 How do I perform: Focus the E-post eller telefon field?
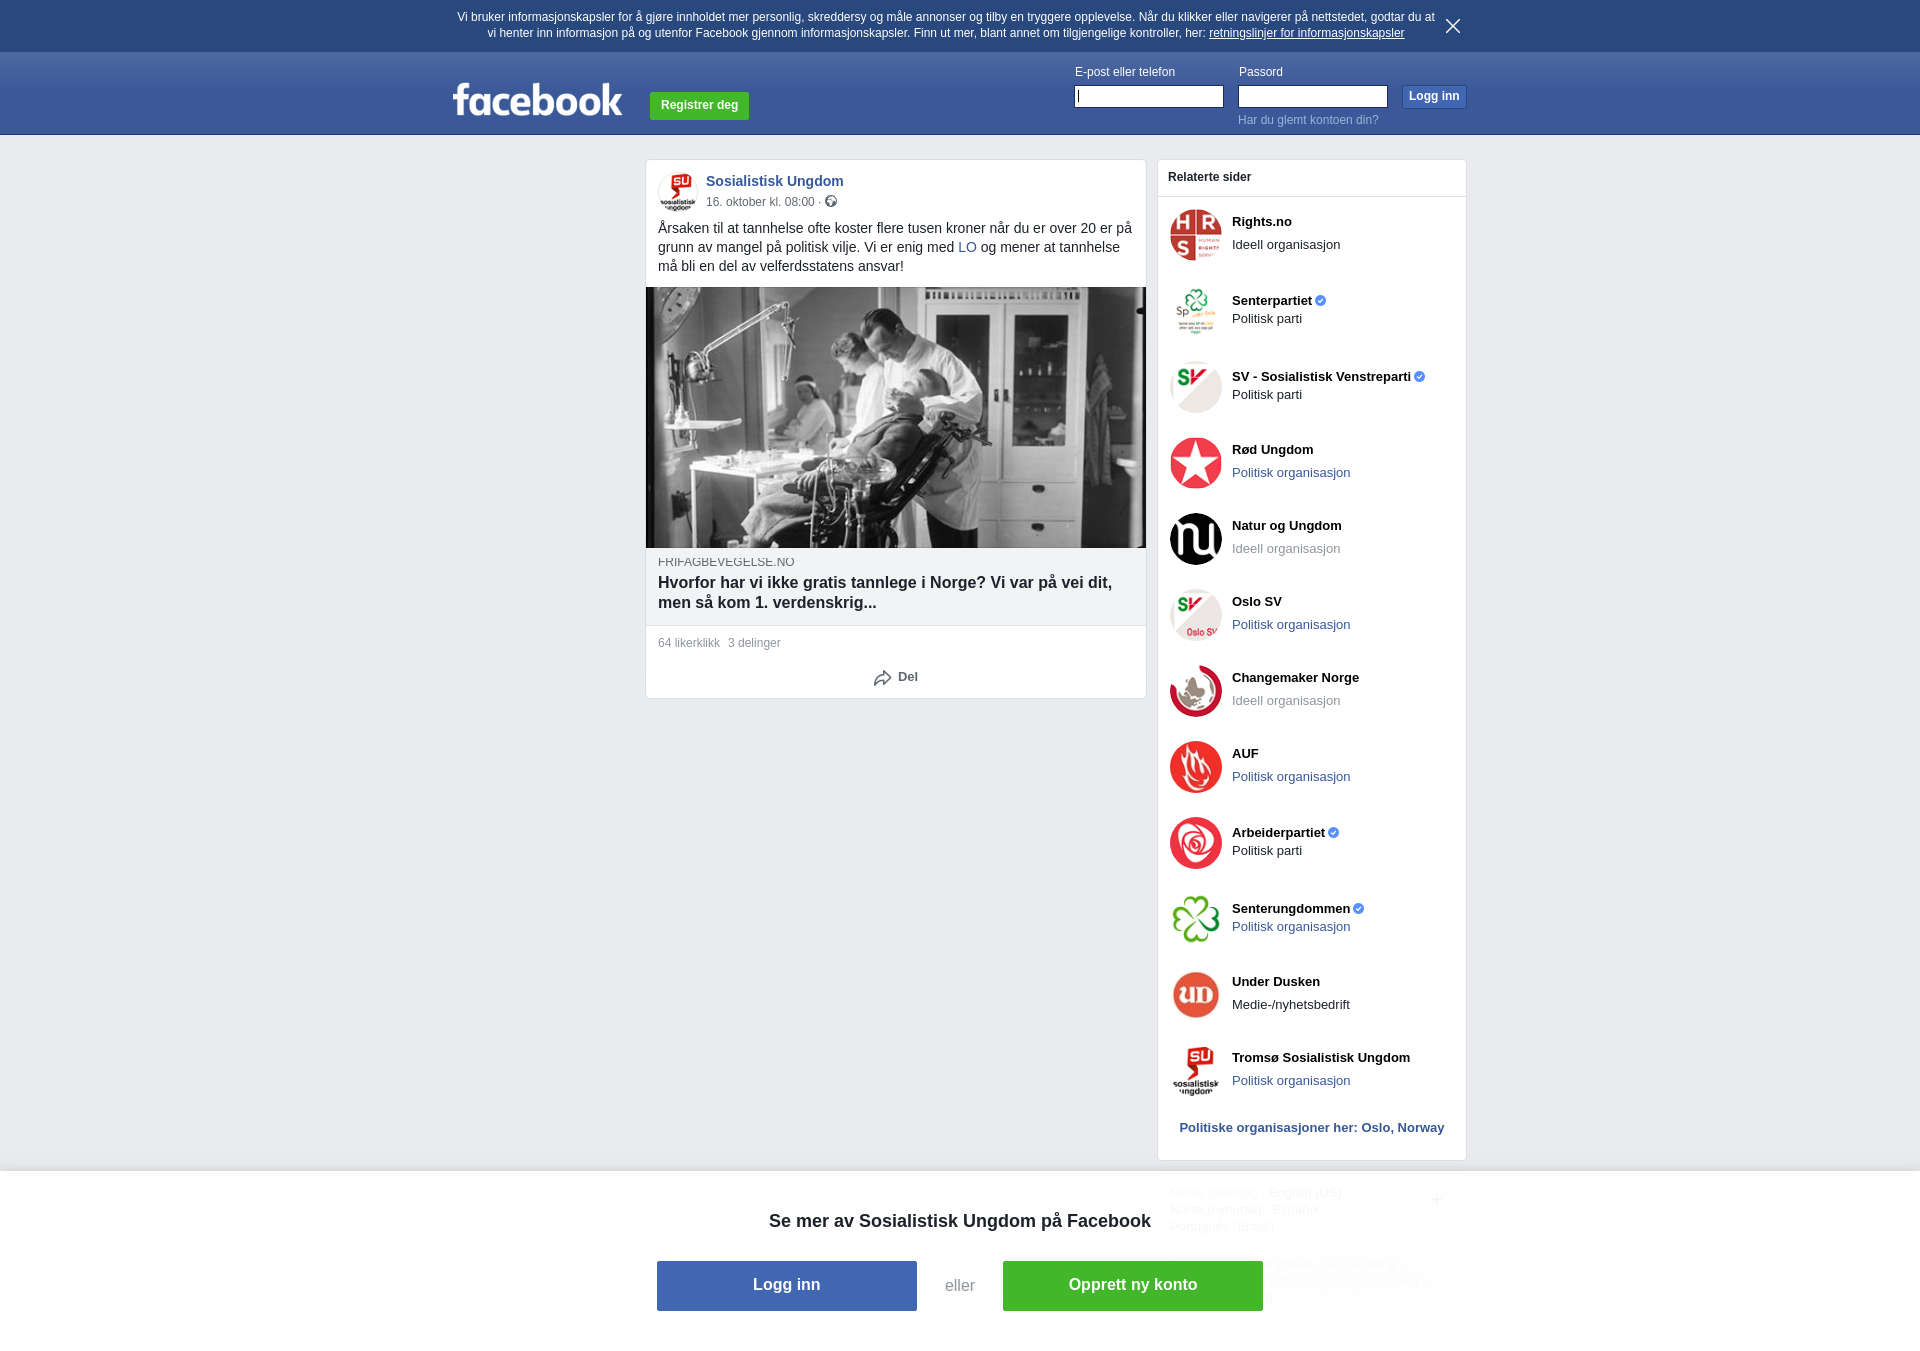pyautogui.click(x=1149, y=96)
